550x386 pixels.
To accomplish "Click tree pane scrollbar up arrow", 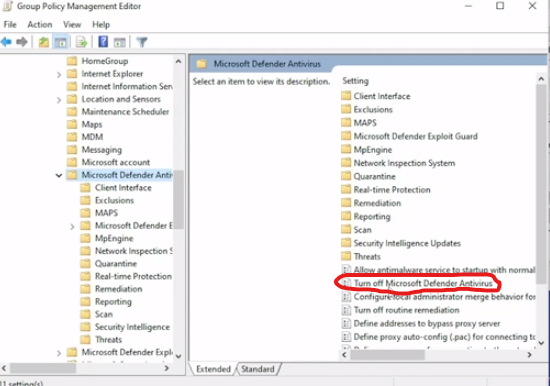I will pyautogui.click(x=178, y=61).
